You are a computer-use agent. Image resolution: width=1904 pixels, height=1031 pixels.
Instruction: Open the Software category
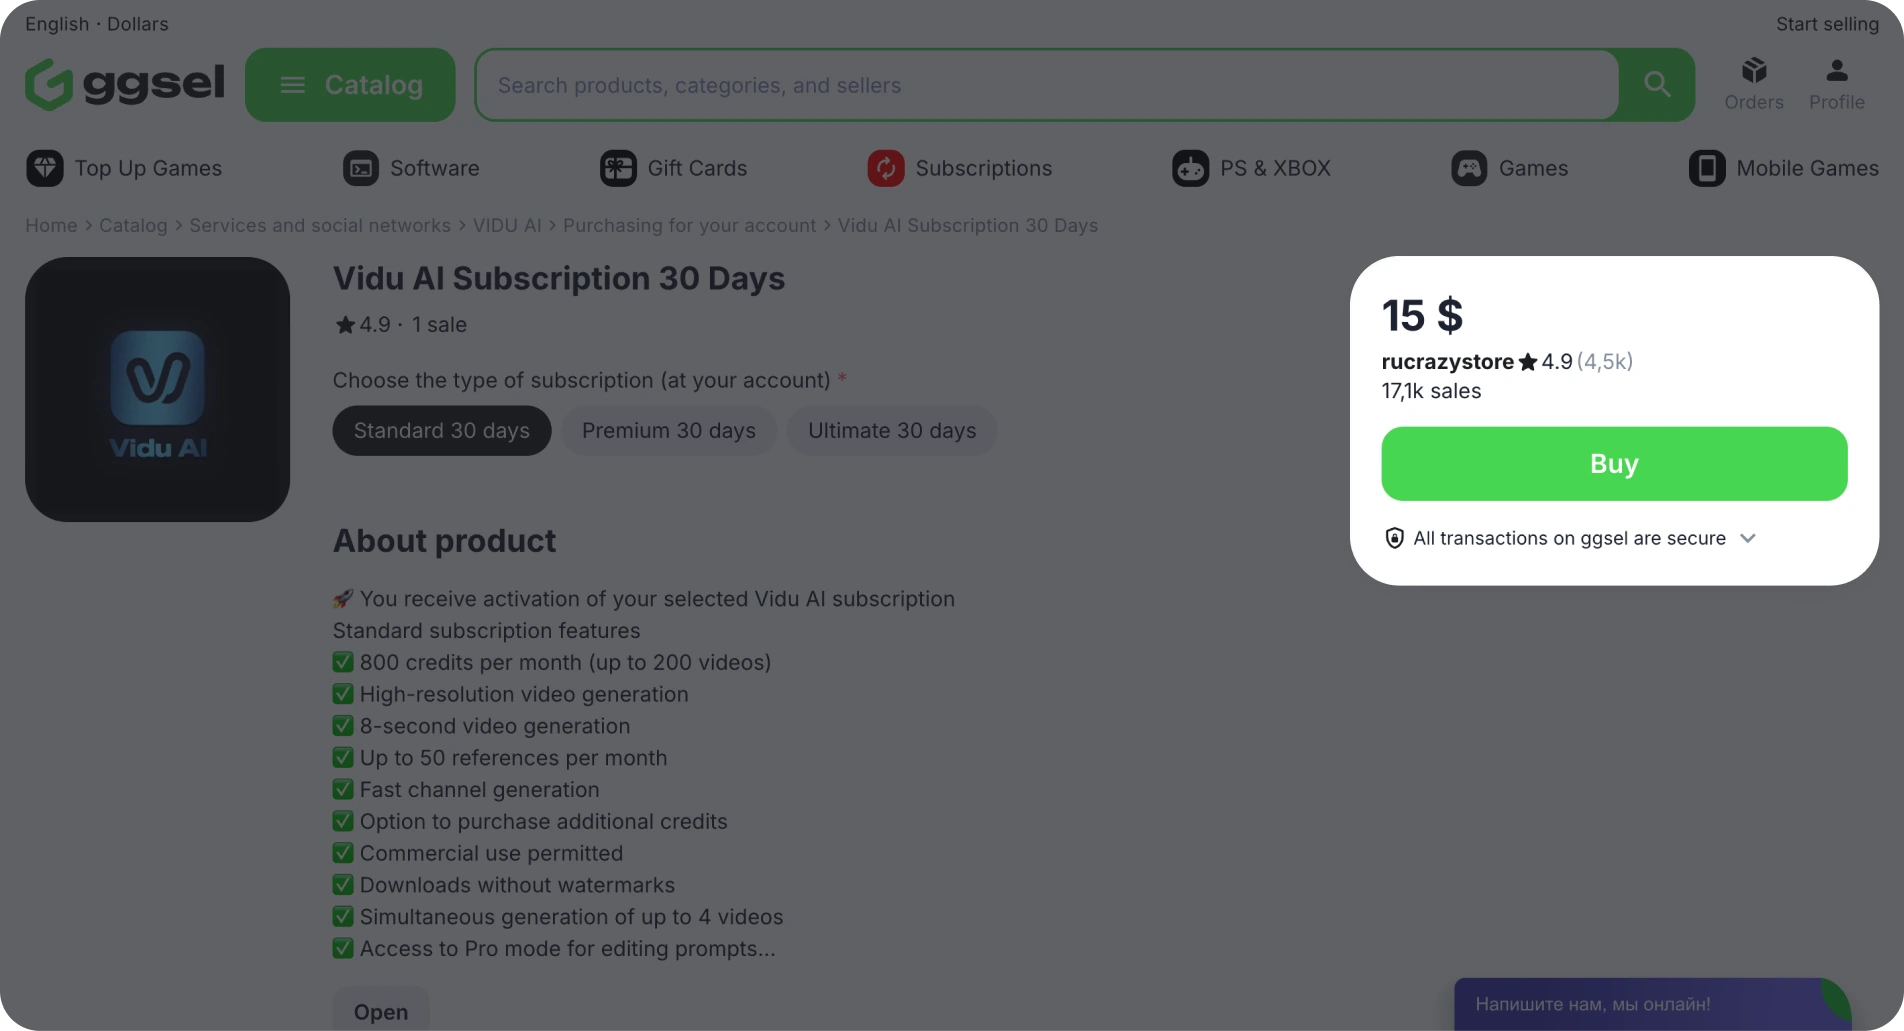pos(411,168)
